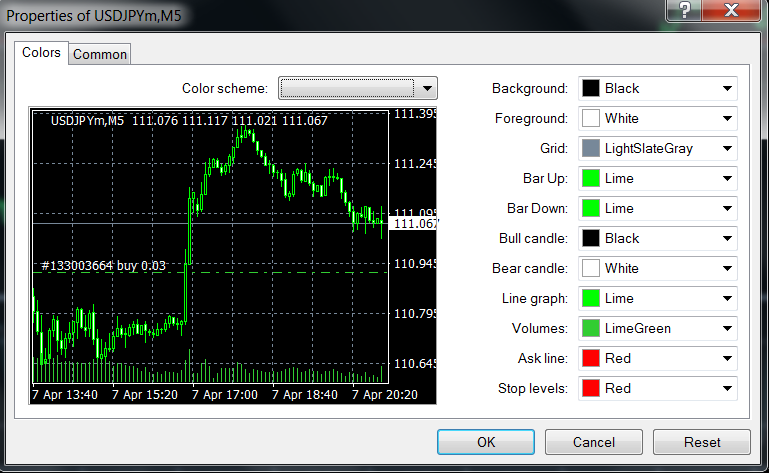Image resolution: width=769 pixels, height=473 pixels.
Task: Switch to the Common tab
Action: tap(100, 54)
